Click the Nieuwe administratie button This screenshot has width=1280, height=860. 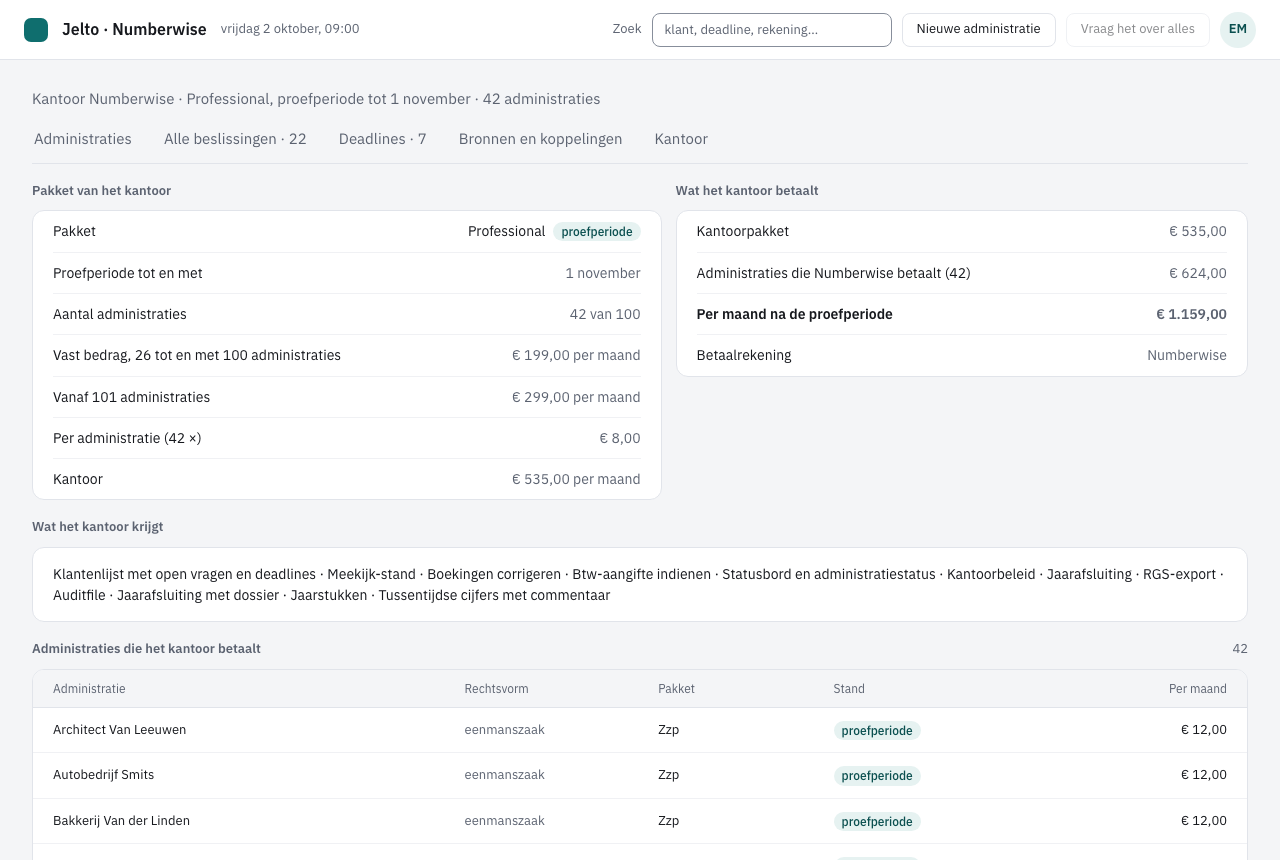pos(979,29)
